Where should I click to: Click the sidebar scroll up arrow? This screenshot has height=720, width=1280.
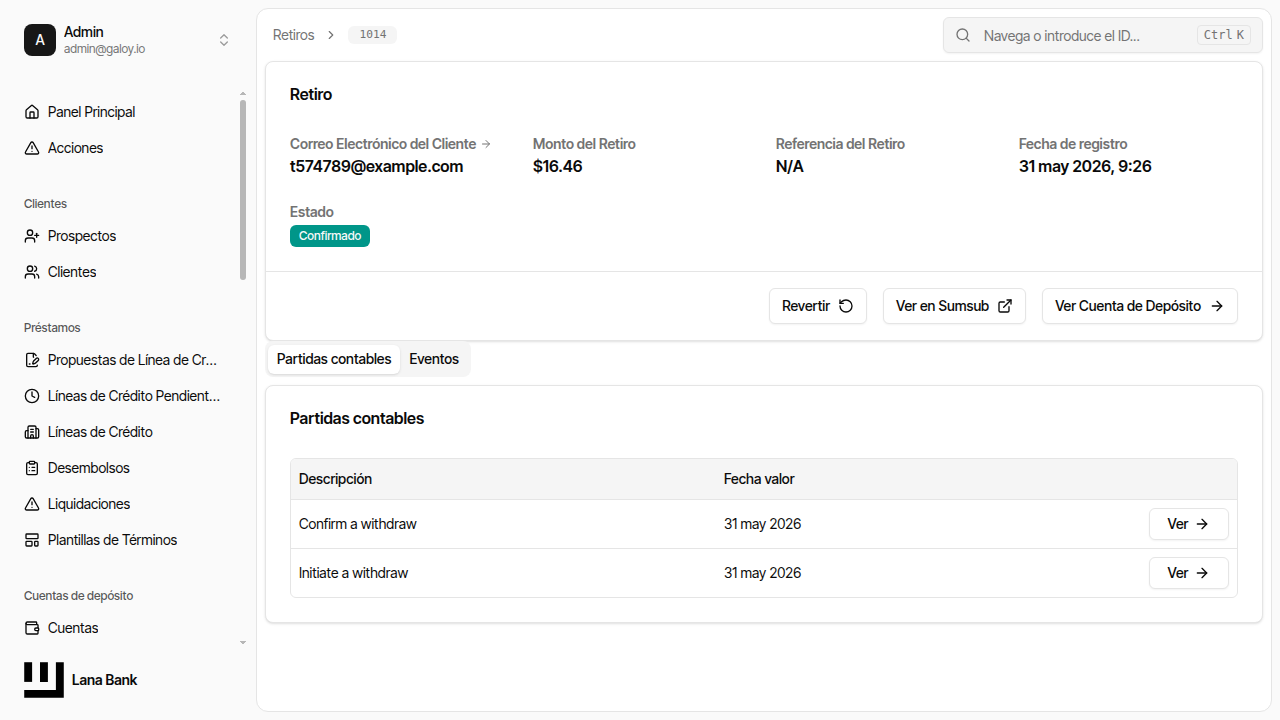(x=243, y=93)
